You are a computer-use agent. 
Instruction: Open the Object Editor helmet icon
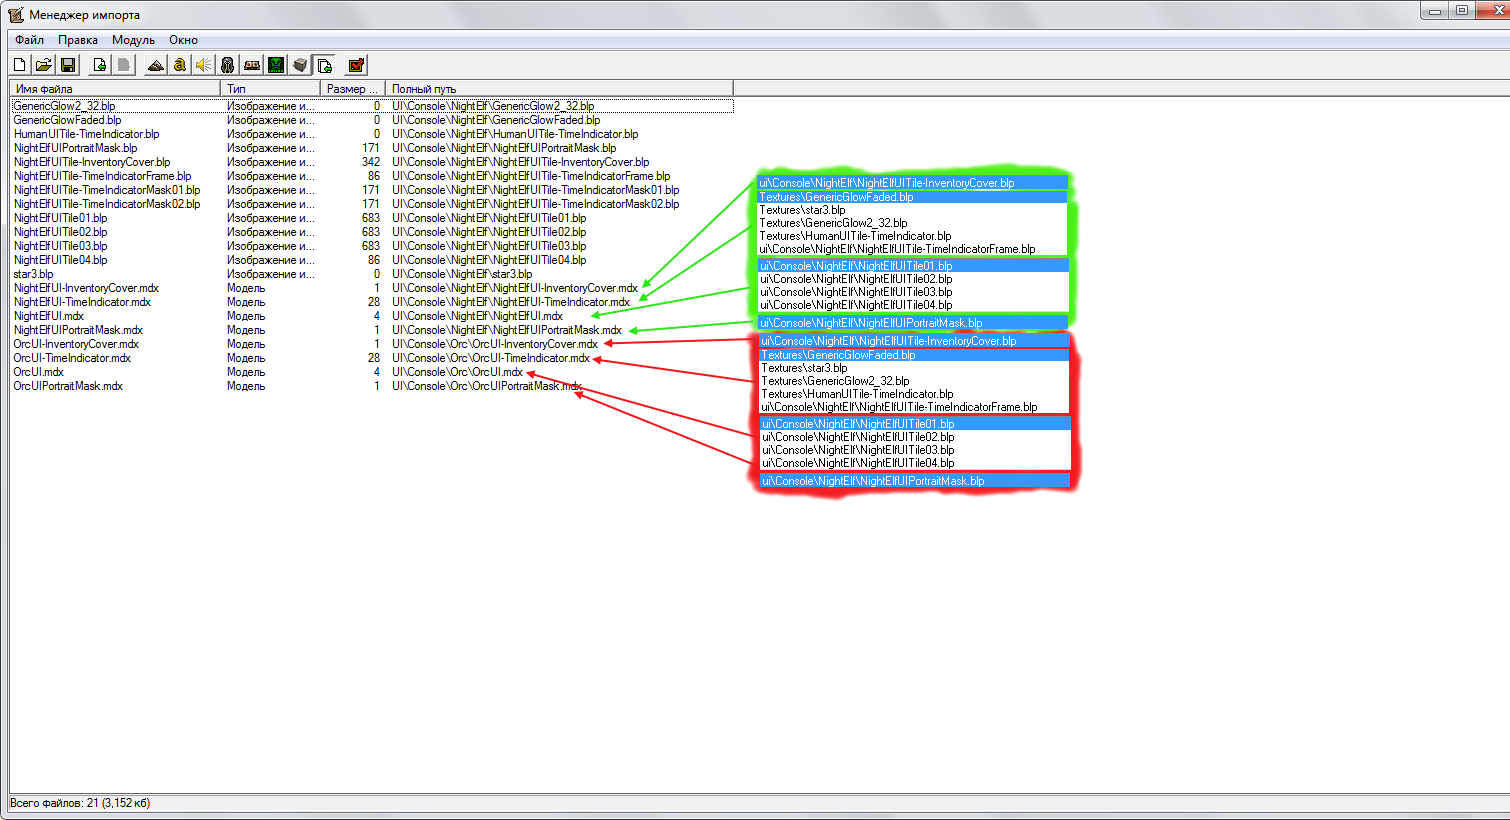[x=227, y=65]
